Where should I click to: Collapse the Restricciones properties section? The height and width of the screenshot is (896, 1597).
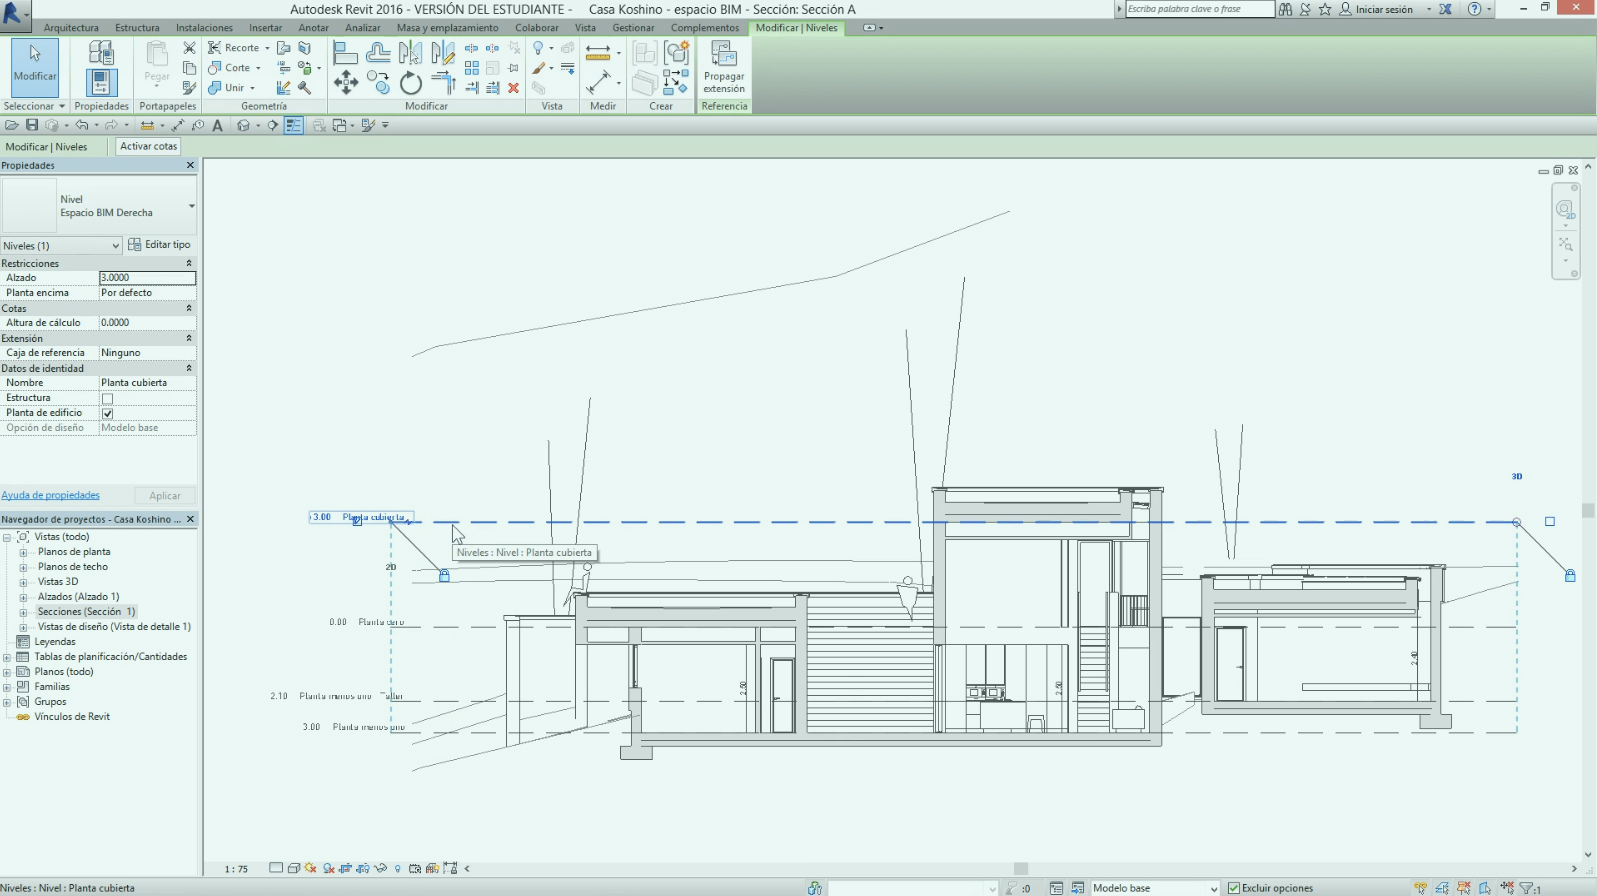189,263
